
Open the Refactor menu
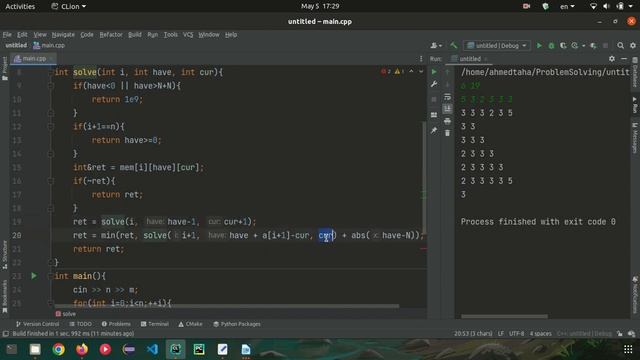point(111,35)
